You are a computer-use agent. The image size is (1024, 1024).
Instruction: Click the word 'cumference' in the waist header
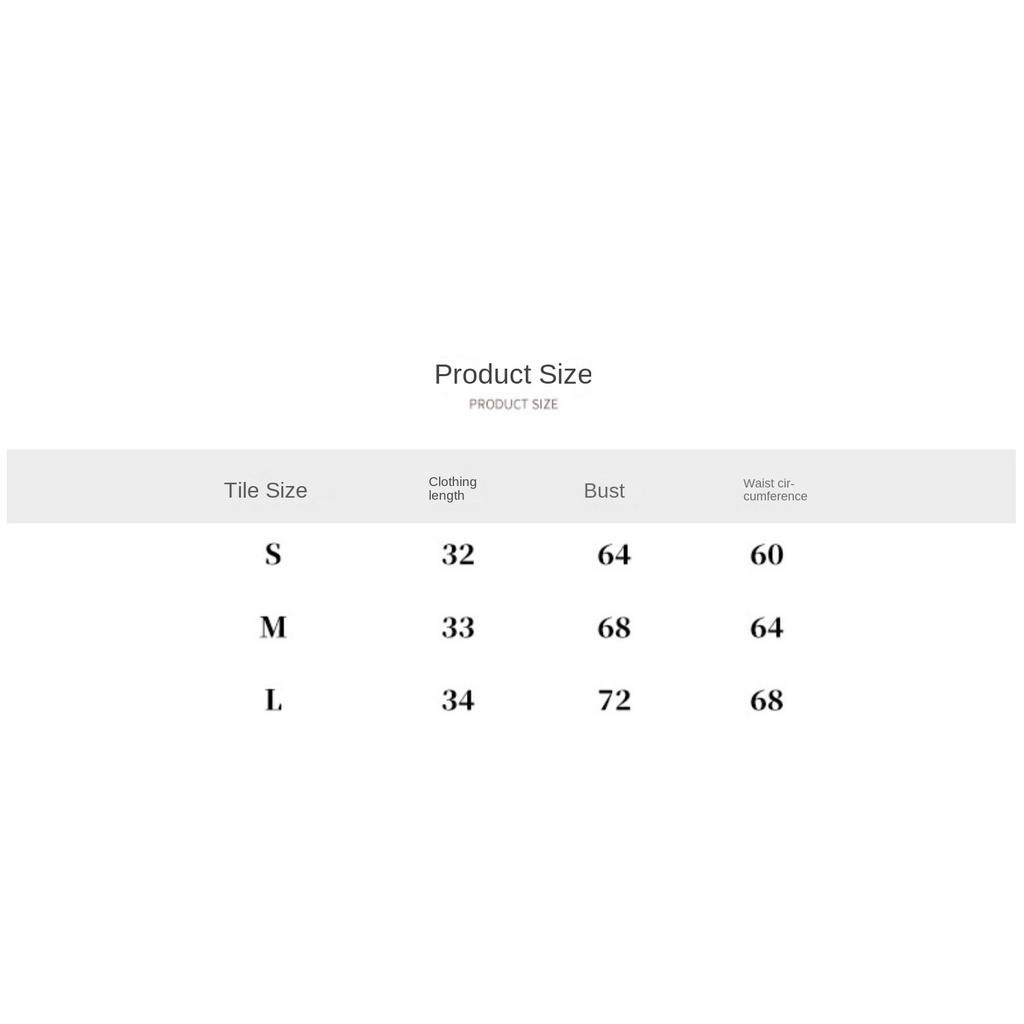[x=775, y=497]
